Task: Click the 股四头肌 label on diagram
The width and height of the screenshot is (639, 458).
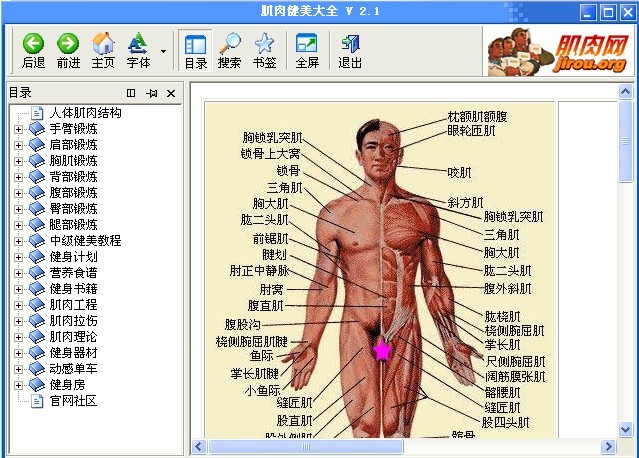Action: tap(505, 423)
